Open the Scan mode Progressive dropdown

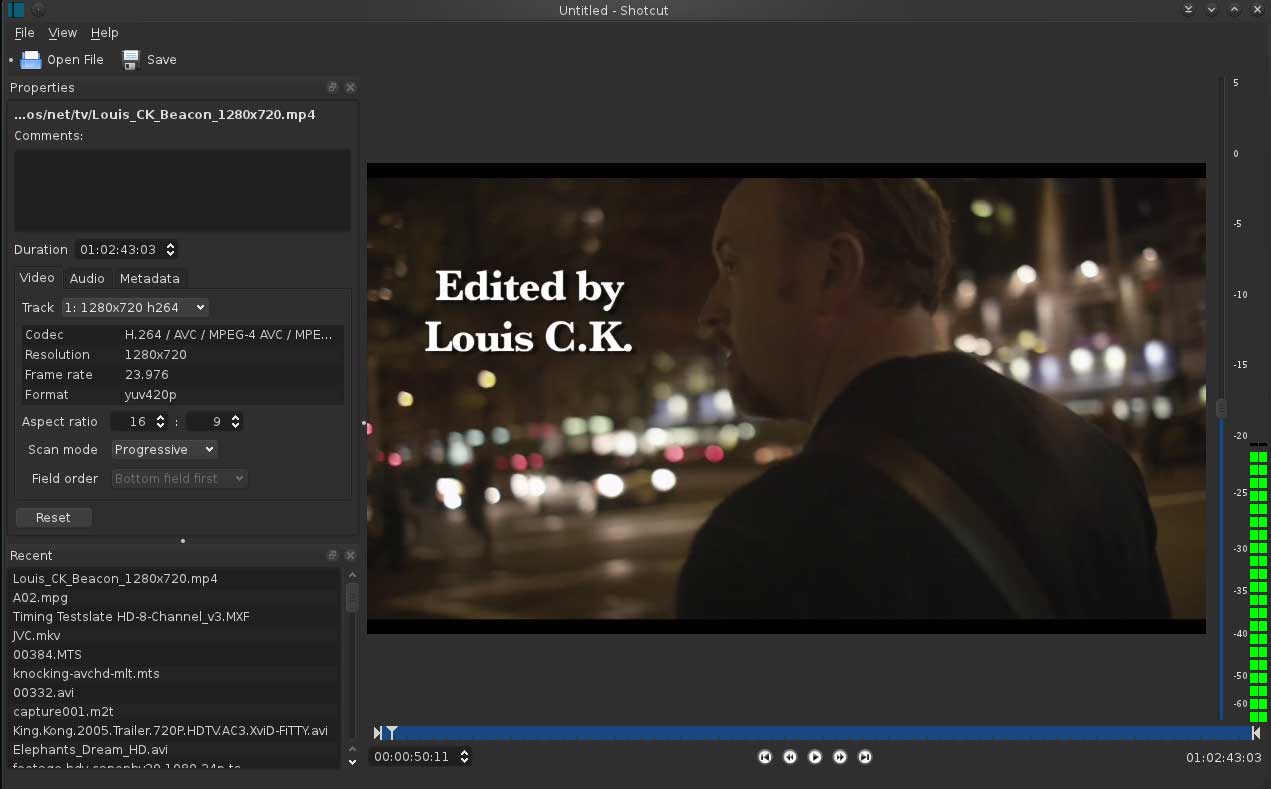[x=164, y=450]
